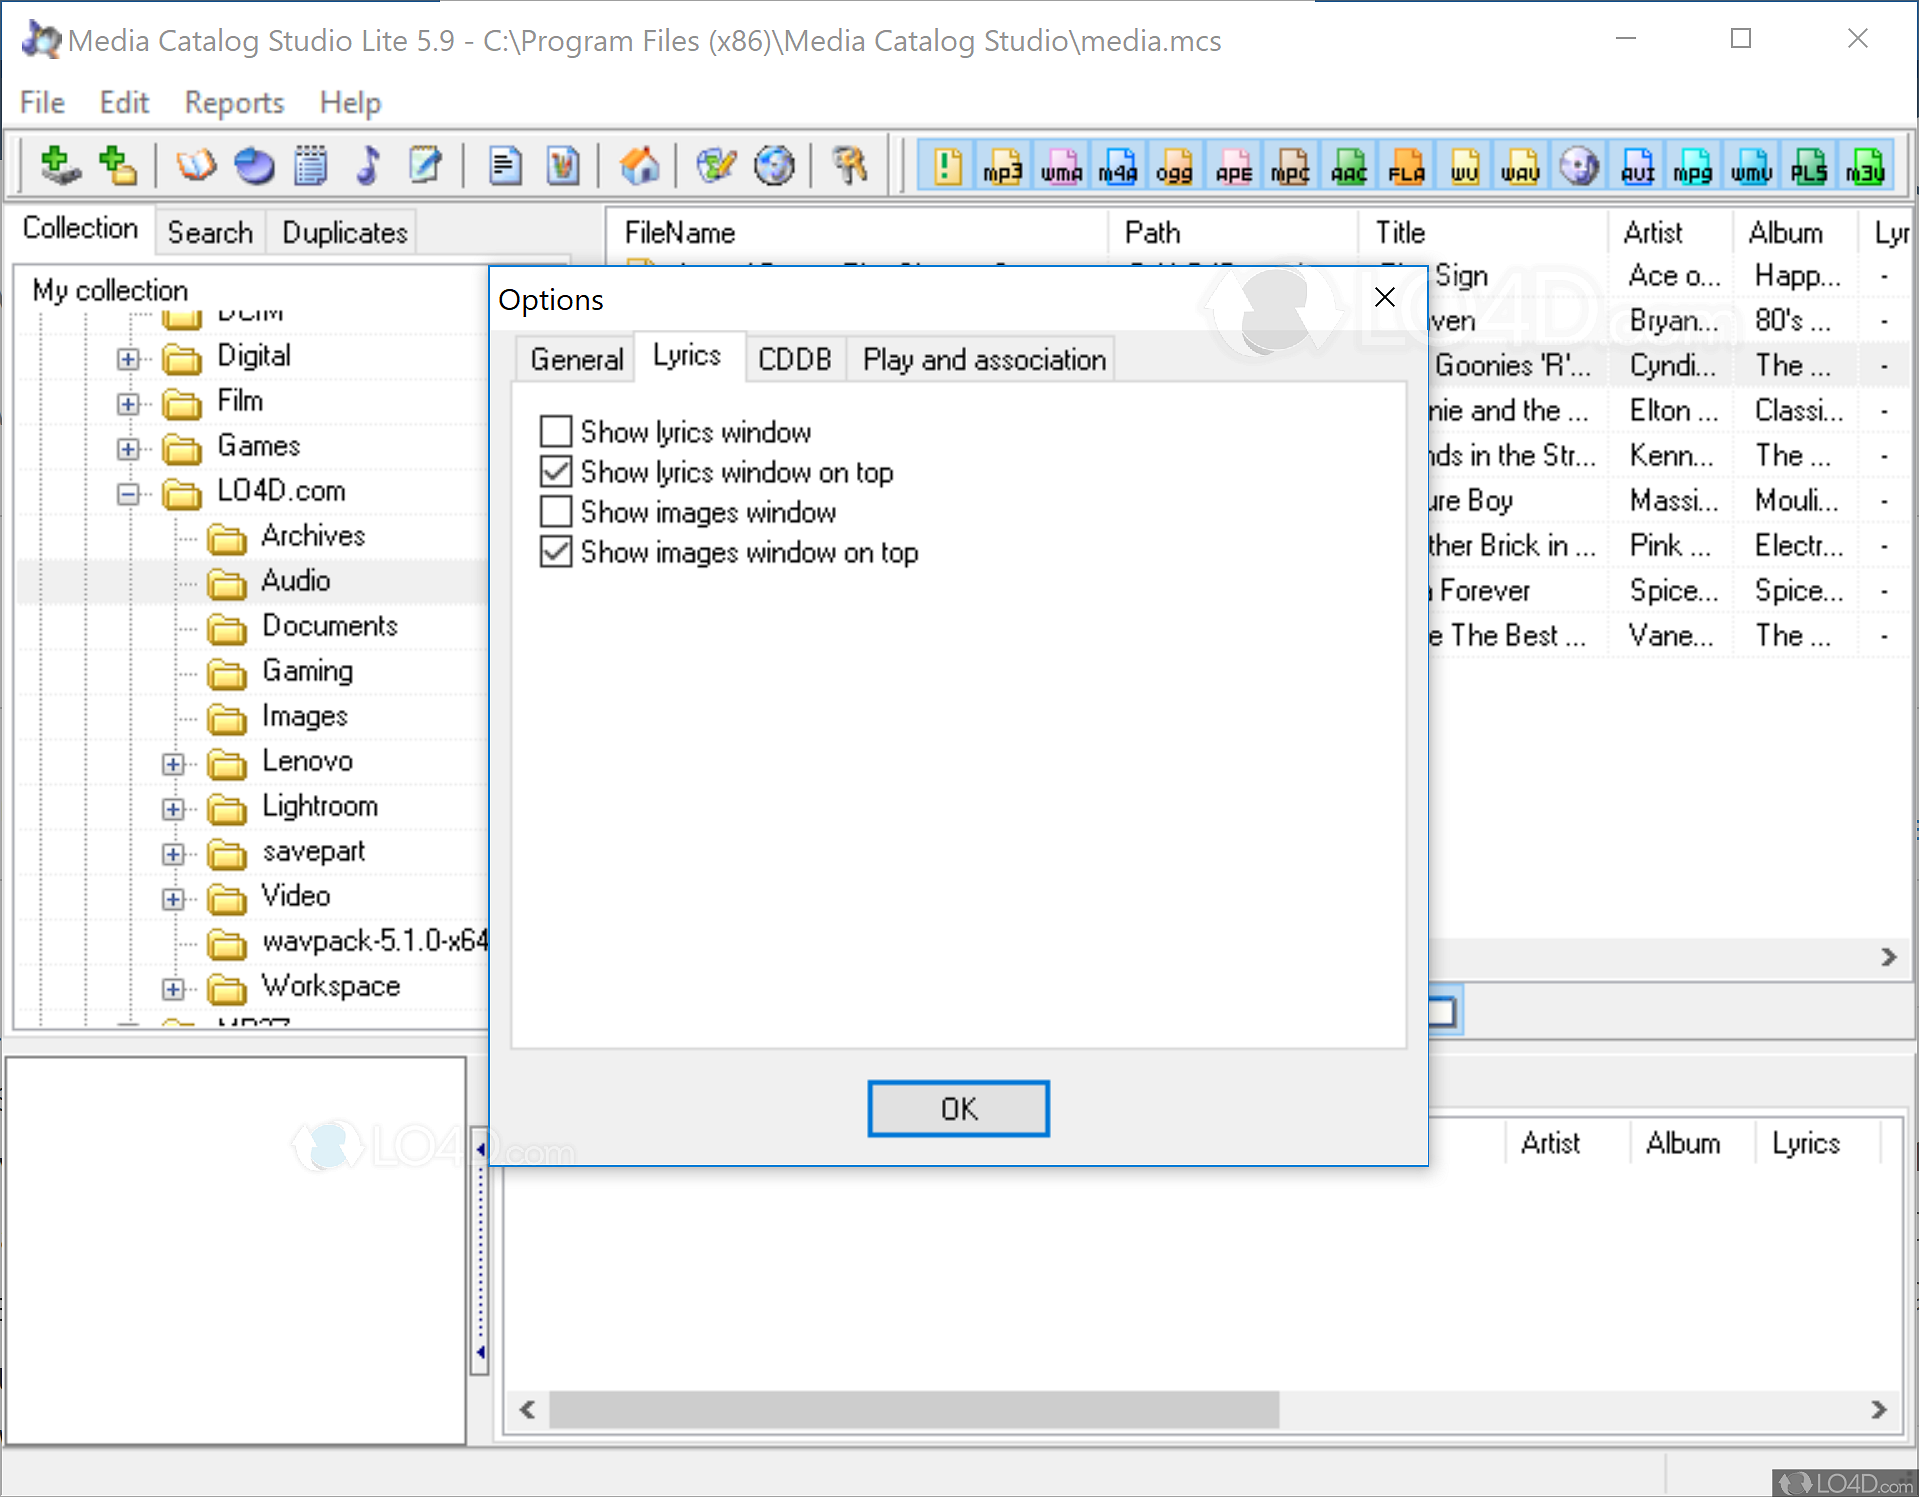1919x1497 pixels.
Task: Select the ogg format filter icon
Action: coord(1174,166)
